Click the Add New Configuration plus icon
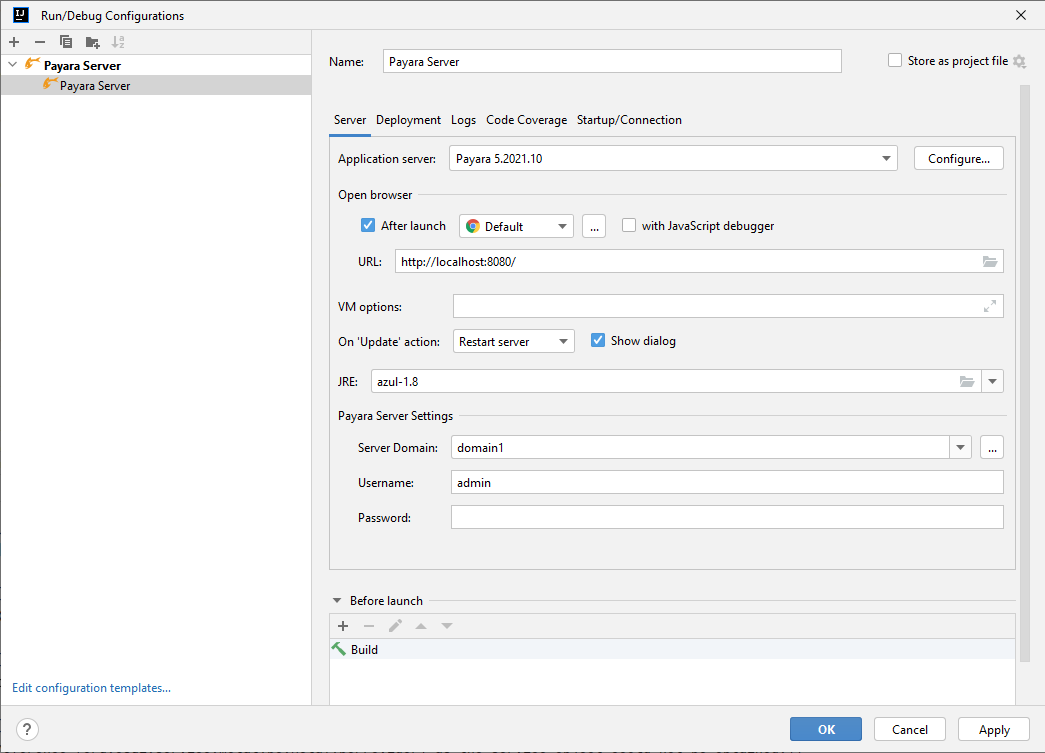This screenshot has height=753, width=1045. pos(14,42)
